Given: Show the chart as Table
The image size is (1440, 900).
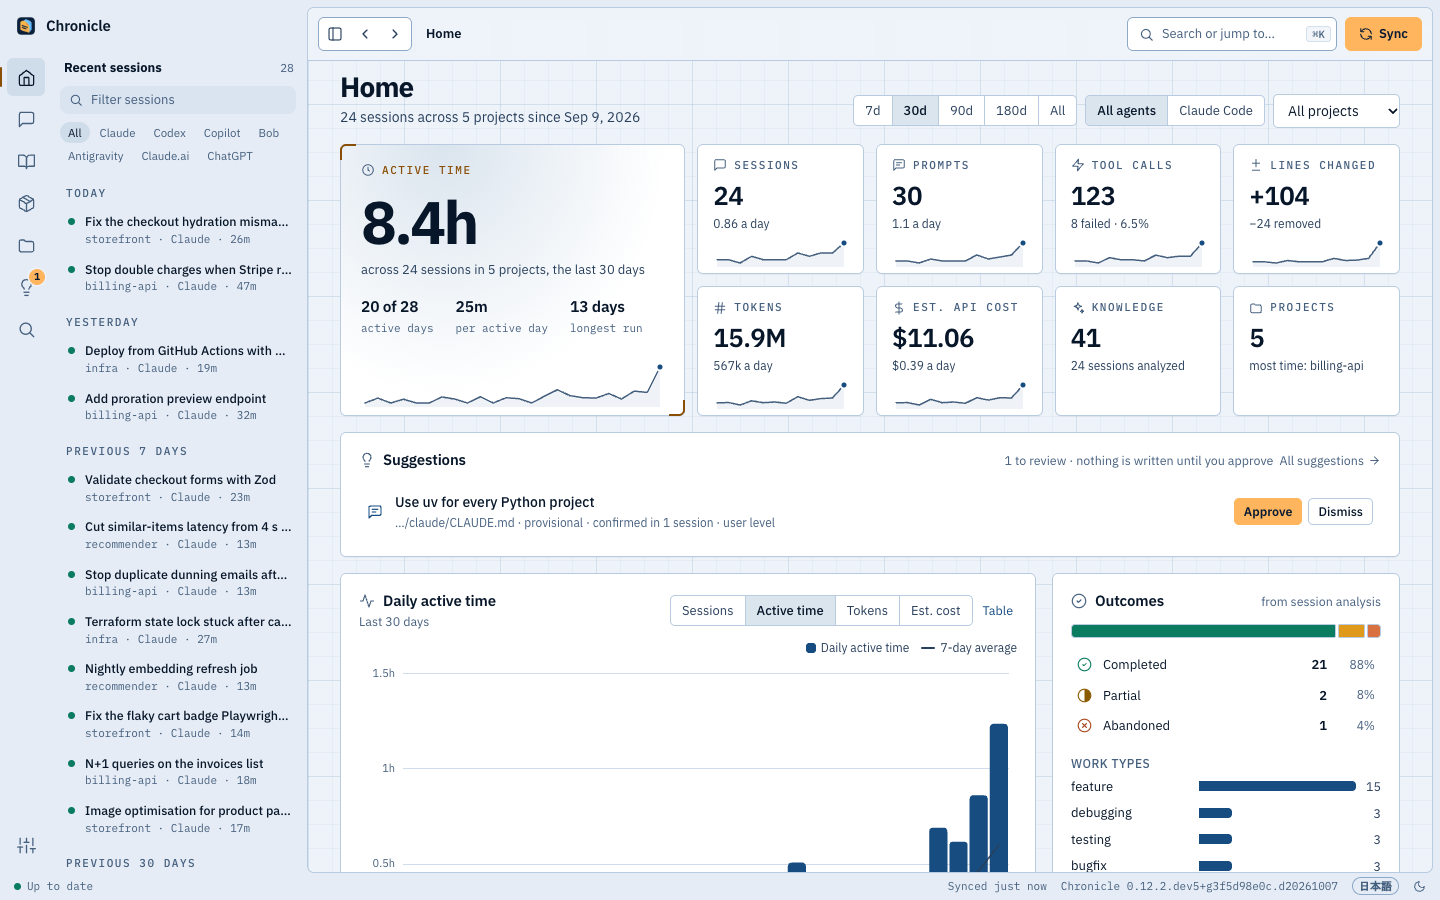Looking at the screenshot, I should pos(998,611).
